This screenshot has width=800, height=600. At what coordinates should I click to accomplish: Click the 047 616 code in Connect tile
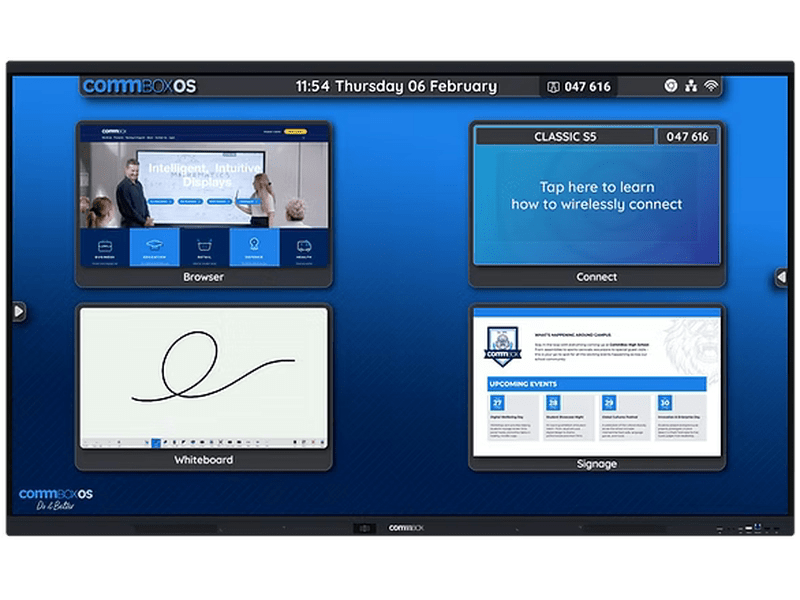click(687, 136)
